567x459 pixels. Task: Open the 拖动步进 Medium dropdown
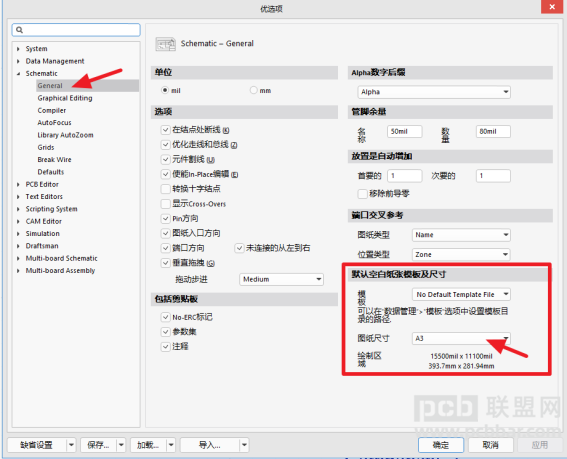(281, 279)
